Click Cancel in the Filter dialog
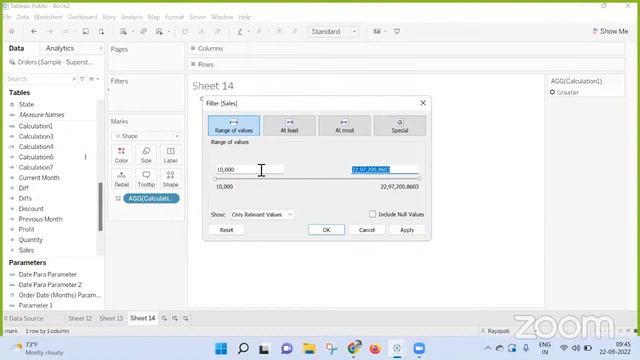This screenshot has width=640, height=360. point(367,230)
